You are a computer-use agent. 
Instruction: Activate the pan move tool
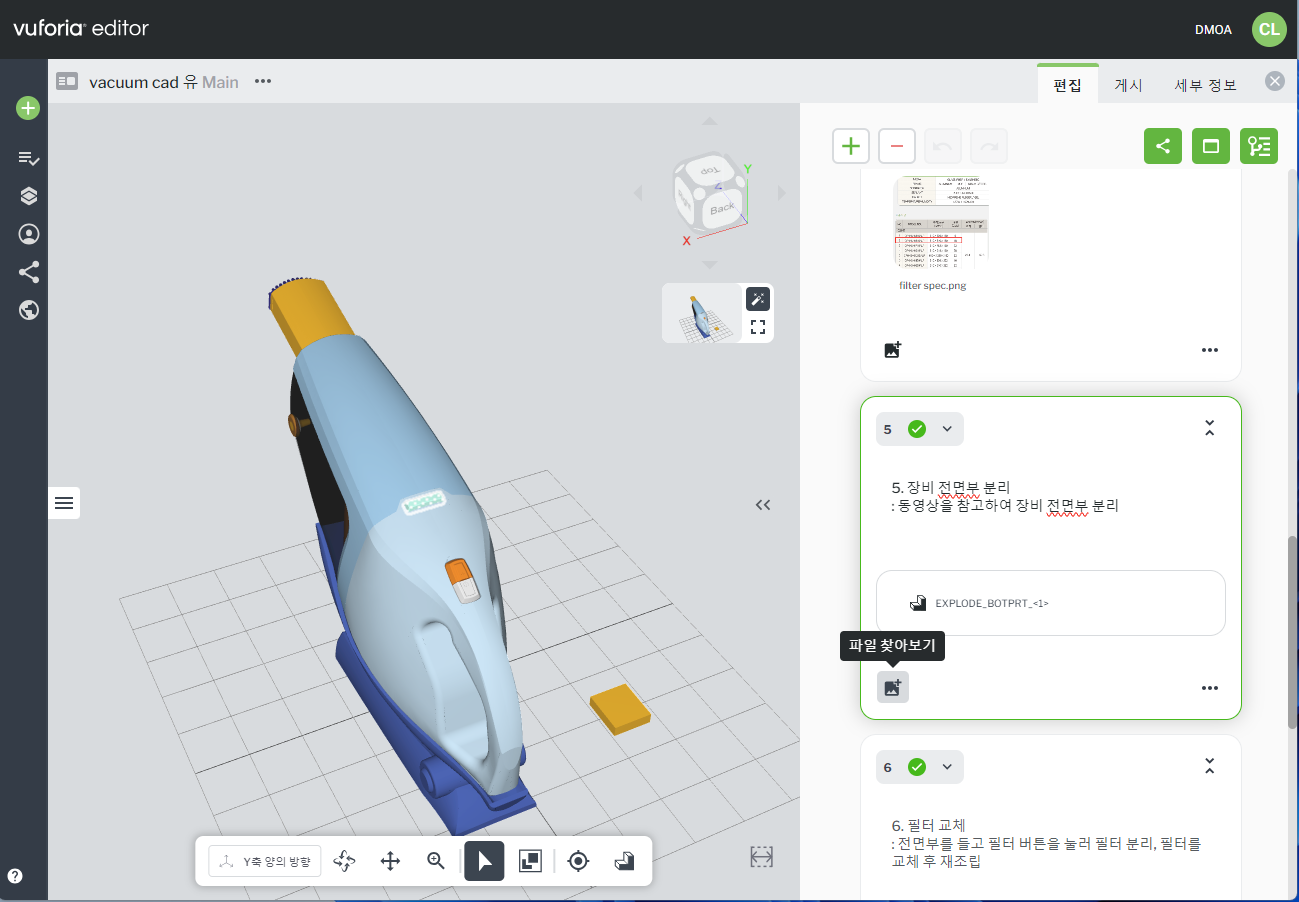pyautogui.click(x=391, y=861)
